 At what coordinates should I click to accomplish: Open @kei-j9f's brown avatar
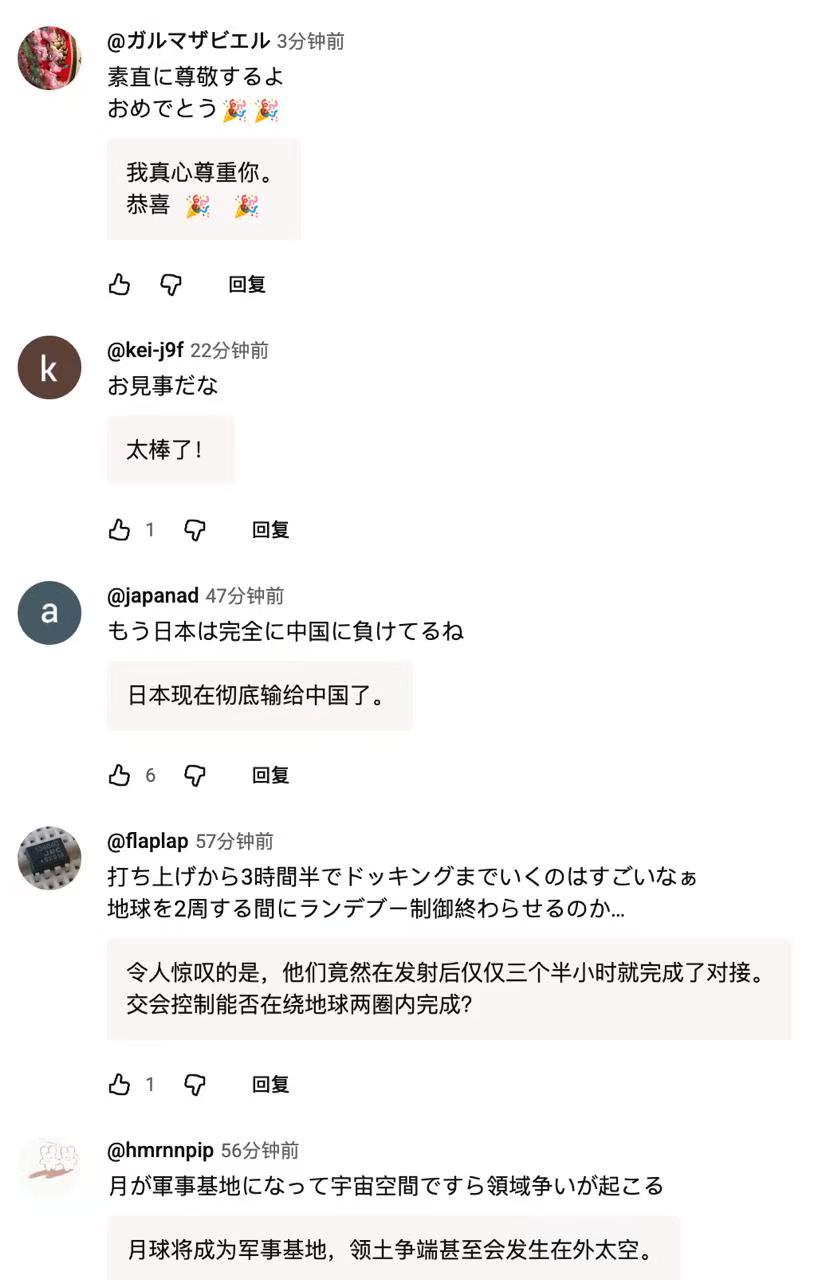[x=49, y=368]
